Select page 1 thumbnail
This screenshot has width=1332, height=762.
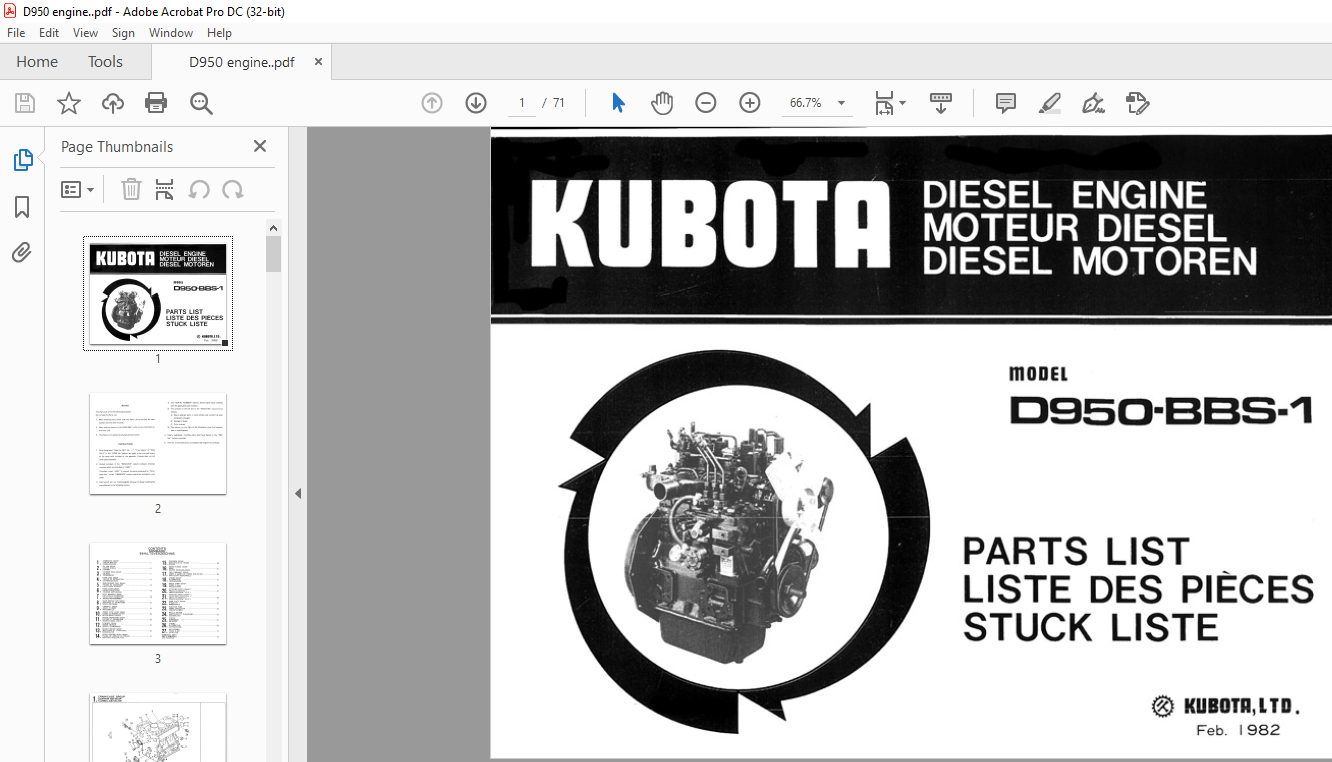[x=158, y=293]
